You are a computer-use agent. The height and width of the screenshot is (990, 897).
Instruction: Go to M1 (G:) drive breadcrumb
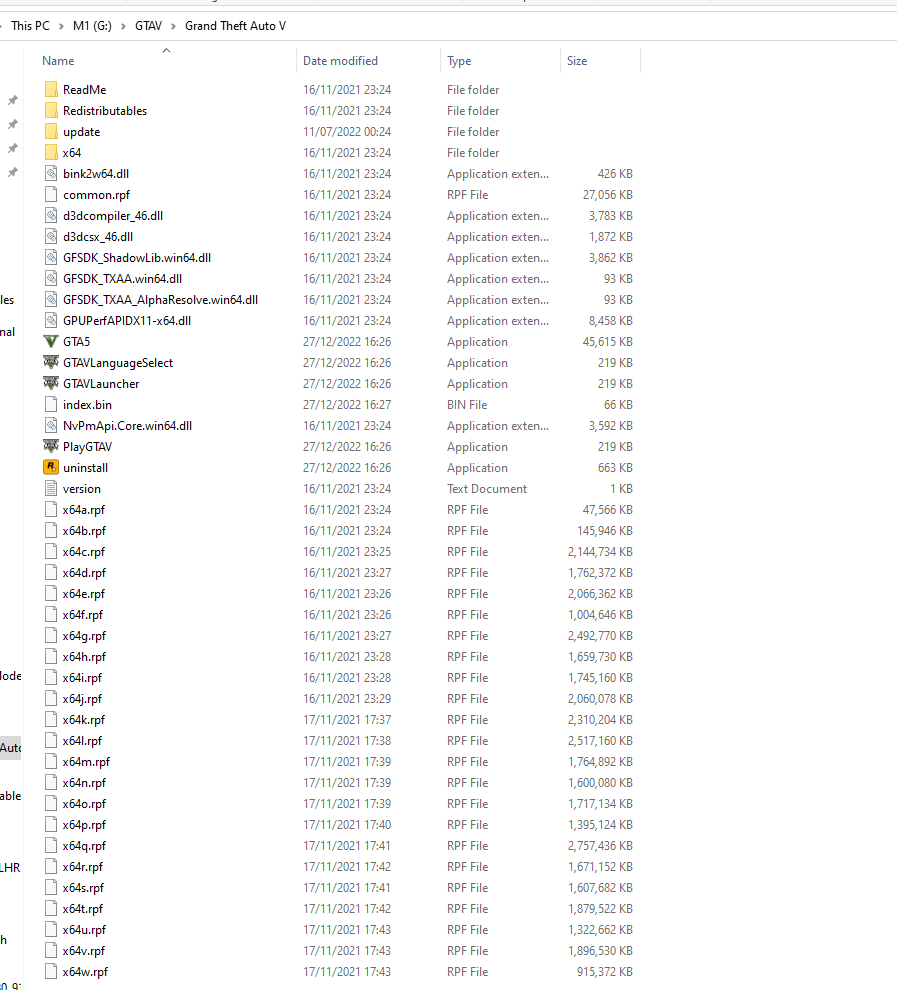point(92,26)
